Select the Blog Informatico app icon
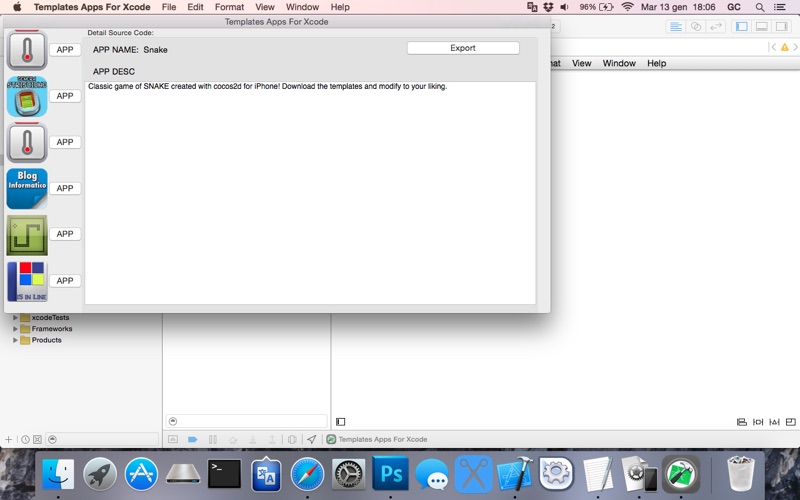Viewport: 800px width, 500px height. point(27,188)
